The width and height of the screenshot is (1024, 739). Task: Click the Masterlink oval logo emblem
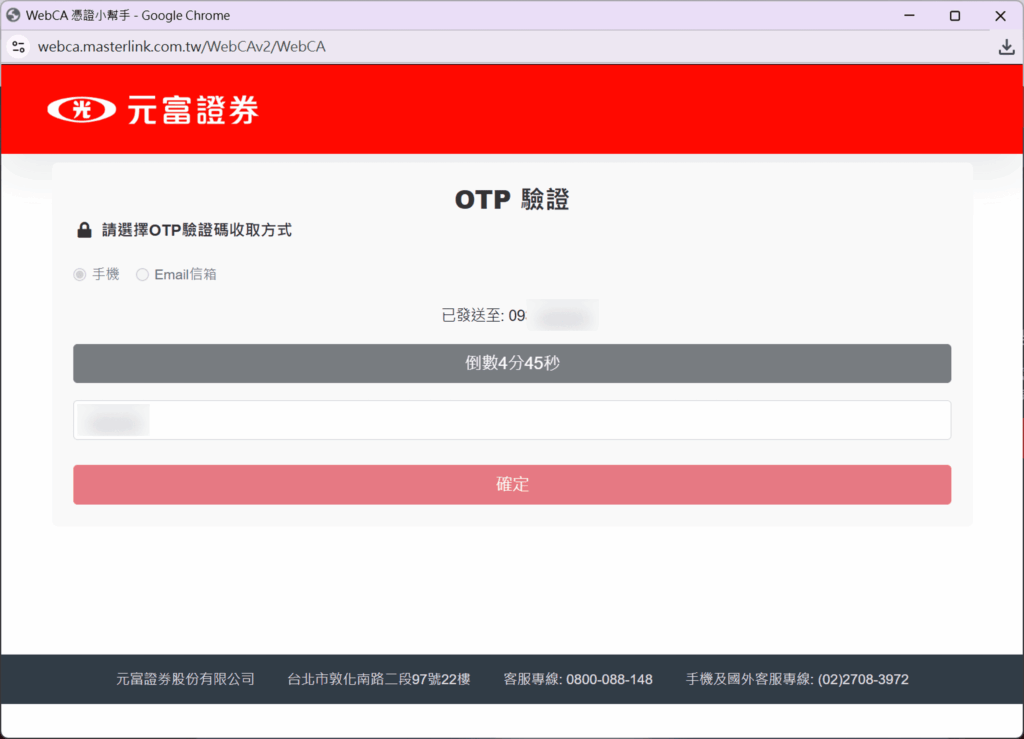click(x=82, y=110)
